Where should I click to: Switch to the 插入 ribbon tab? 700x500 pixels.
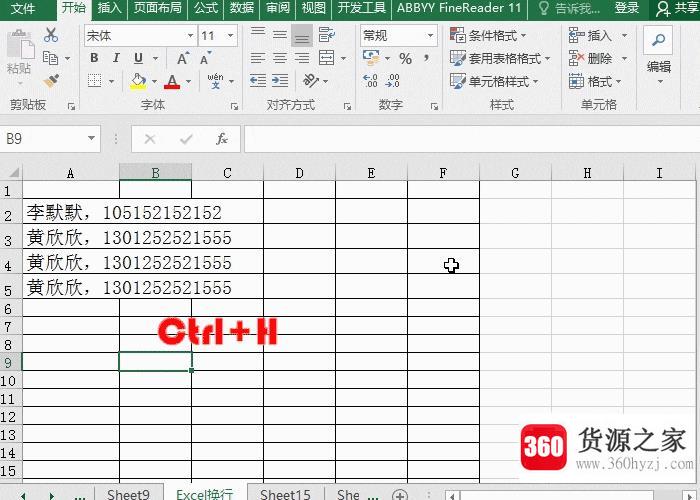coord(109,8)
